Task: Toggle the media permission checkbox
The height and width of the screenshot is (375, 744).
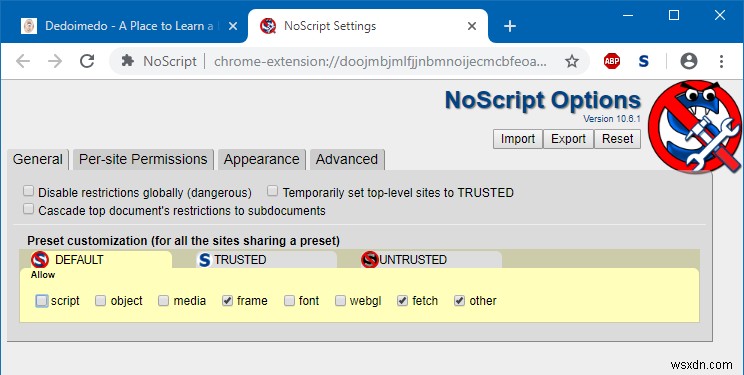Action: tap(163, 300)
